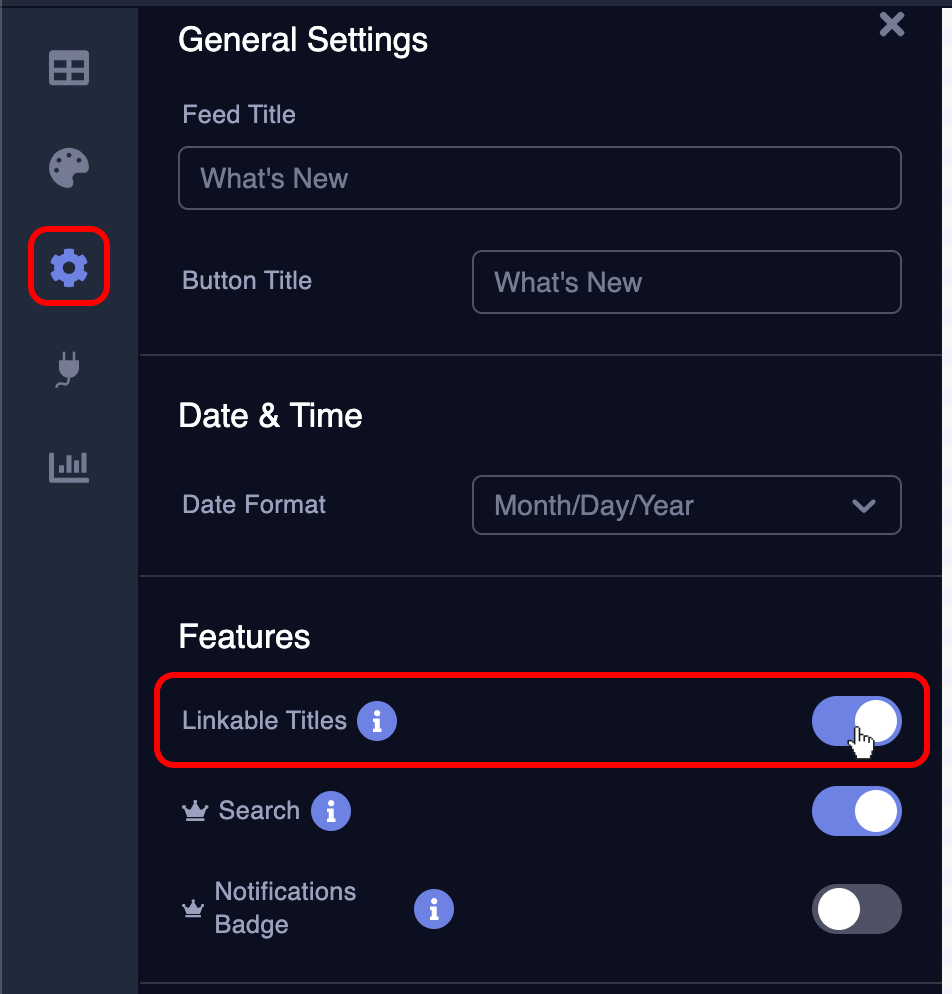Disable the Search feature toggle
Image resolution: width=952 pixels, height=994 pixels.
tap(856, 811)
